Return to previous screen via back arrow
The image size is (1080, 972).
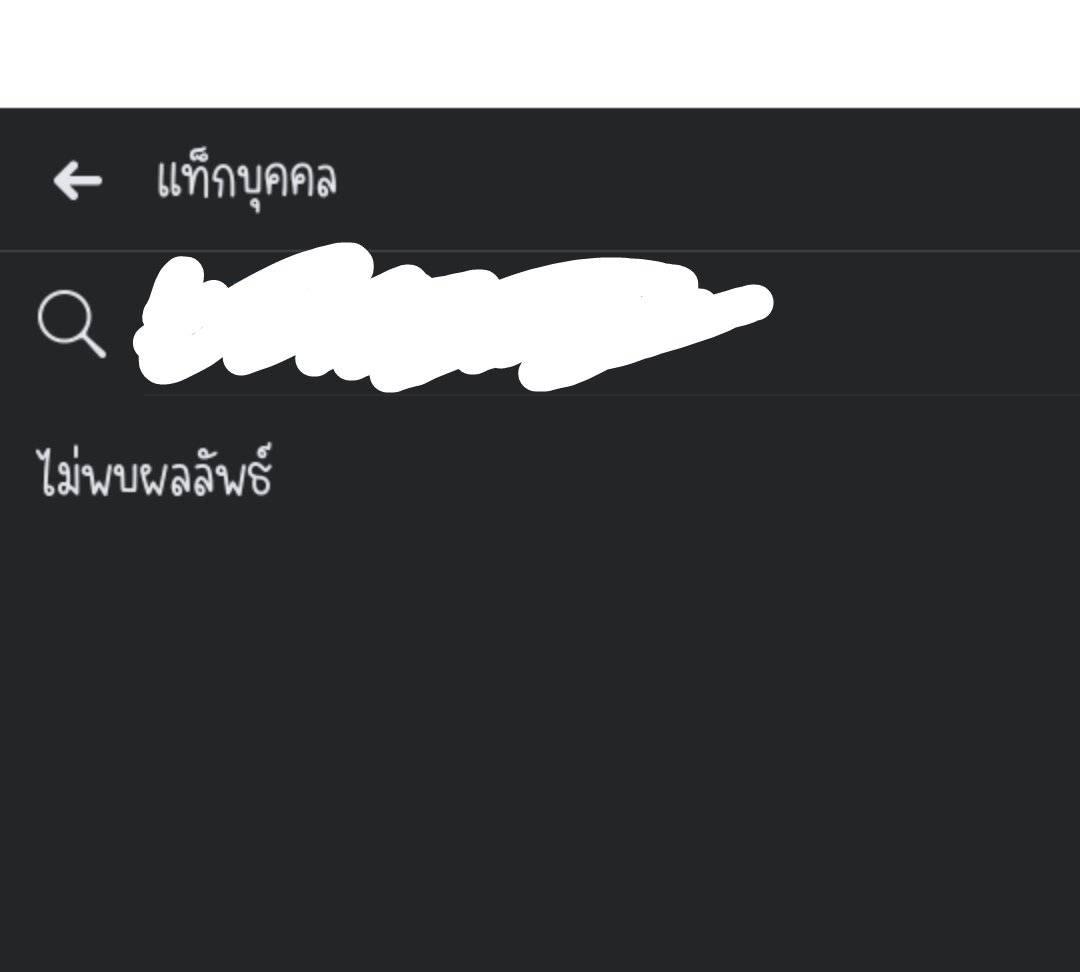77,180
